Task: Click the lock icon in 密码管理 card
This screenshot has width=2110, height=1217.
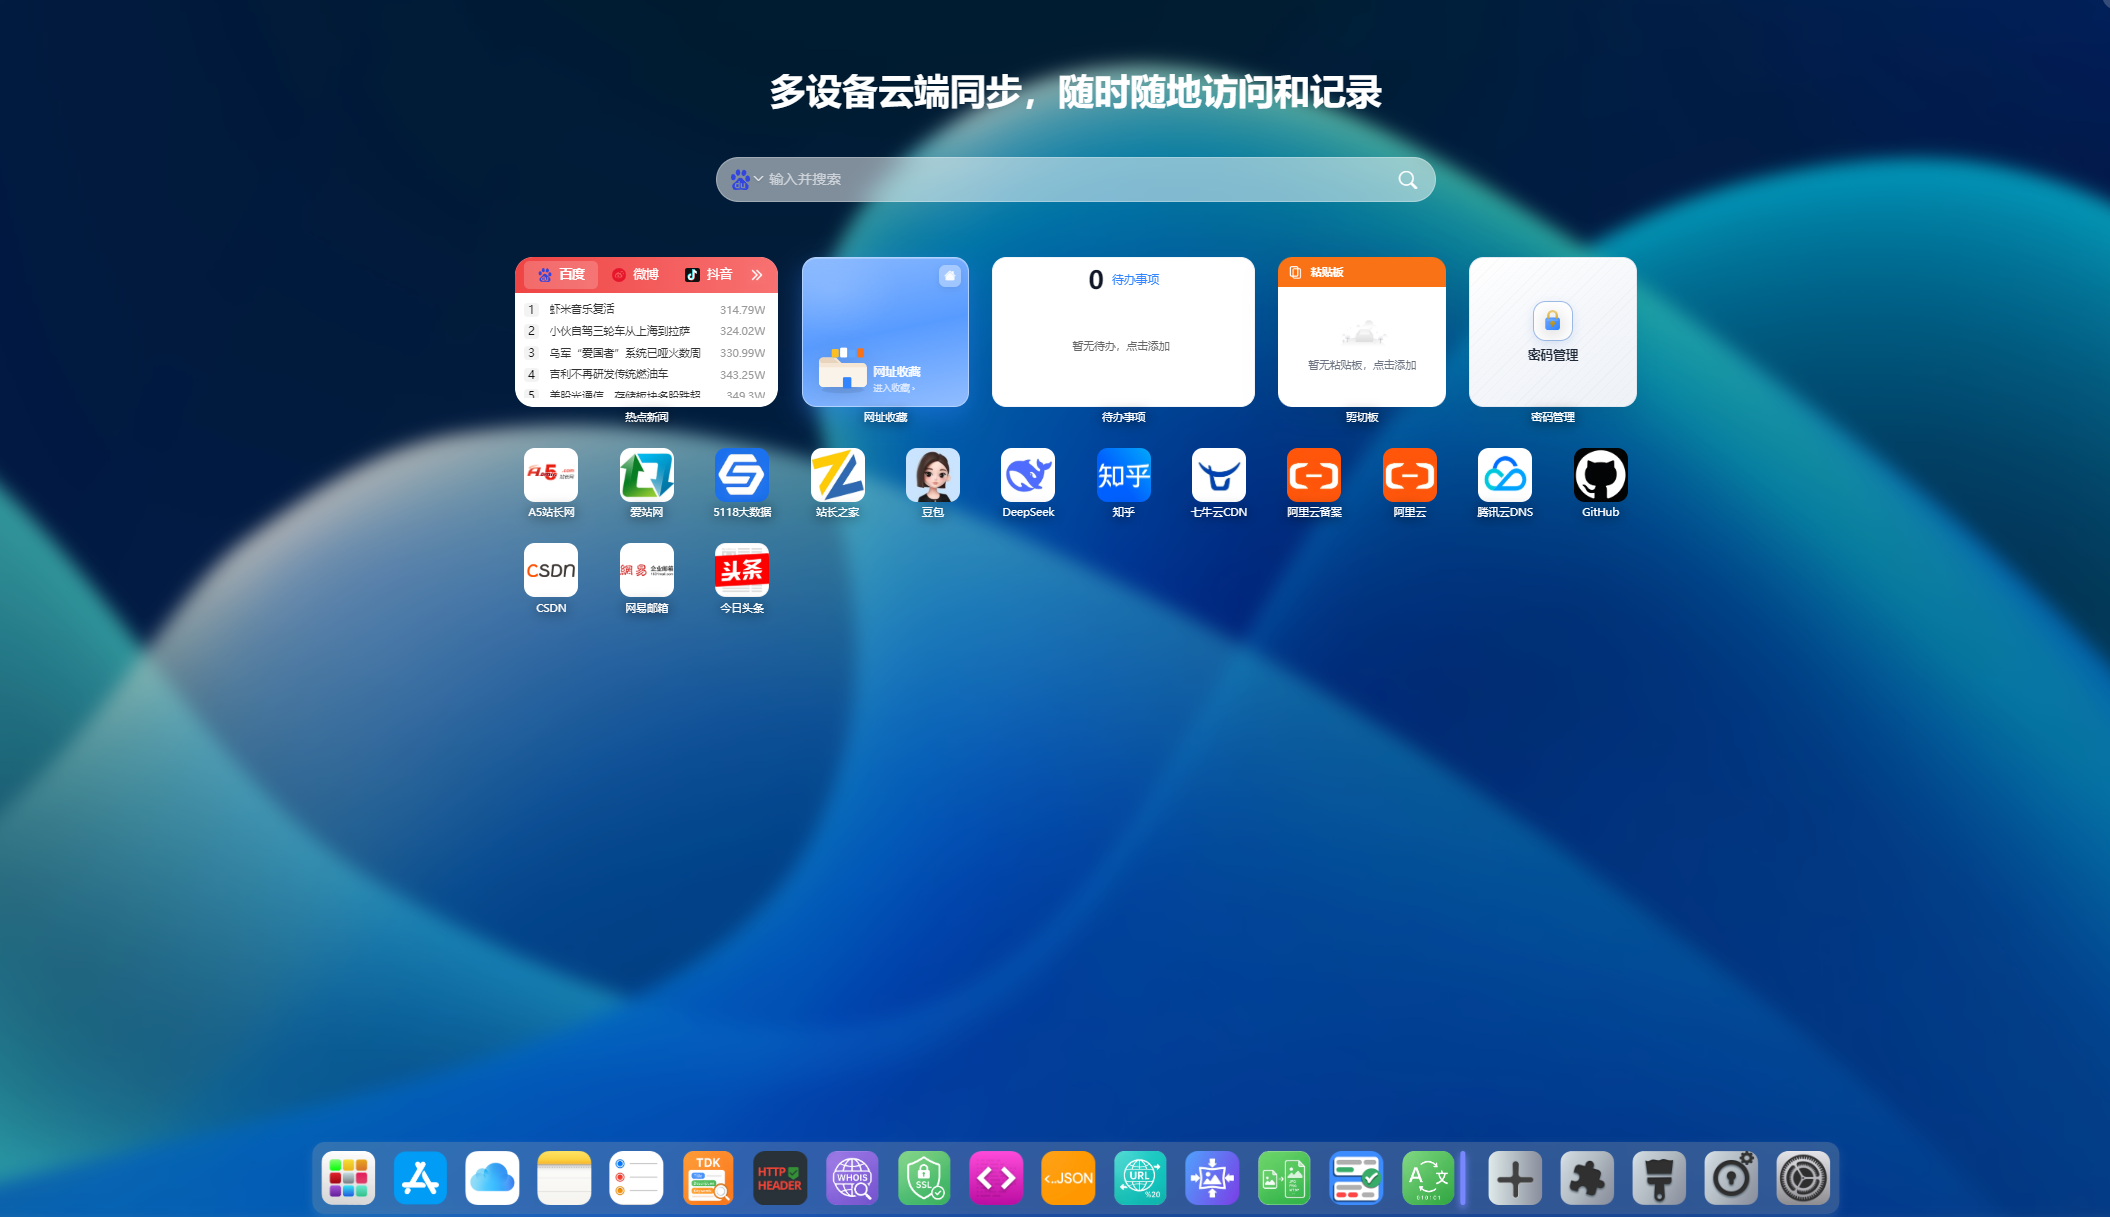Action: point(1553,321)
